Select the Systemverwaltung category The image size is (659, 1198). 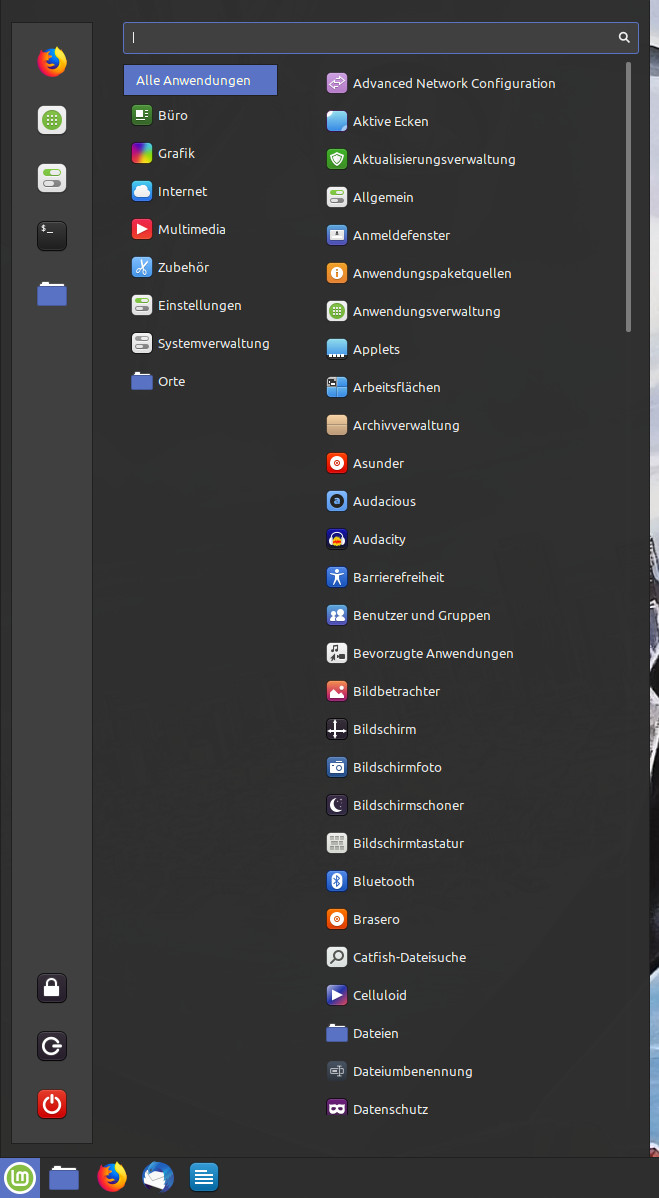click(200, 343)
